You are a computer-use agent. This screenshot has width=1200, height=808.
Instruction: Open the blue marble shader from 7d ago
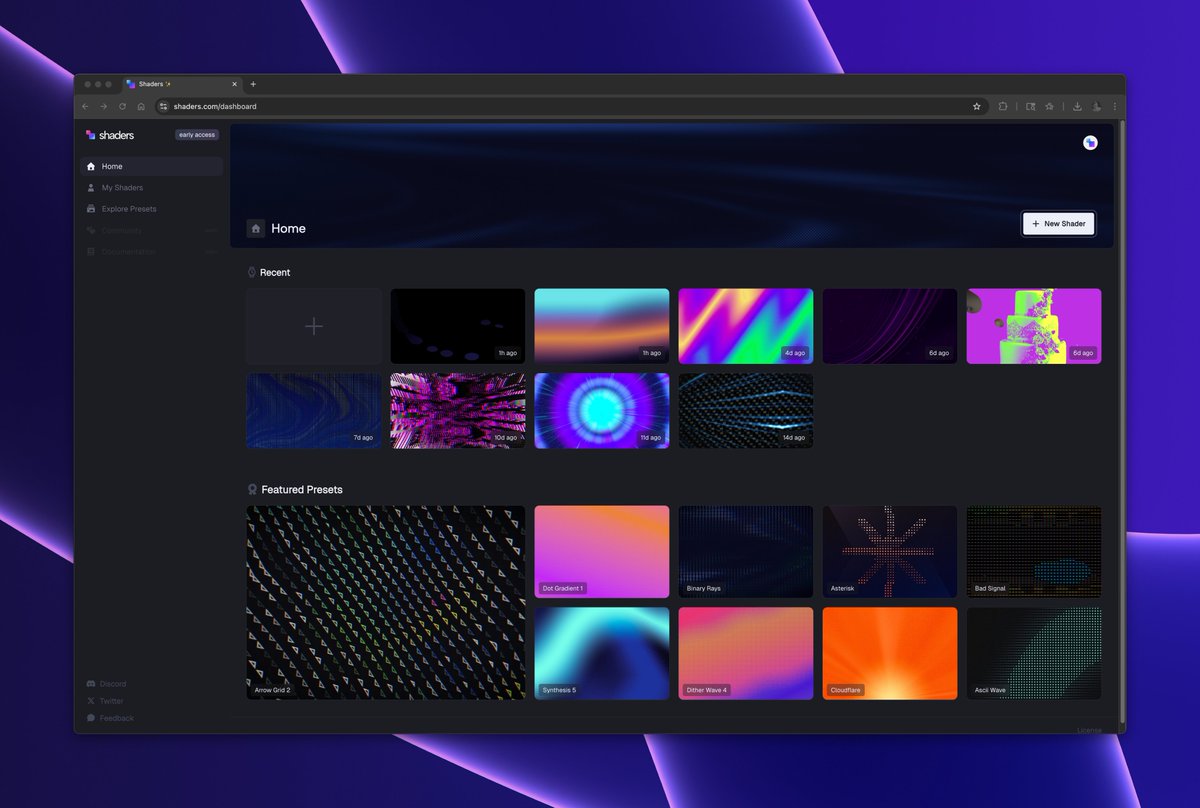(314, 411)
